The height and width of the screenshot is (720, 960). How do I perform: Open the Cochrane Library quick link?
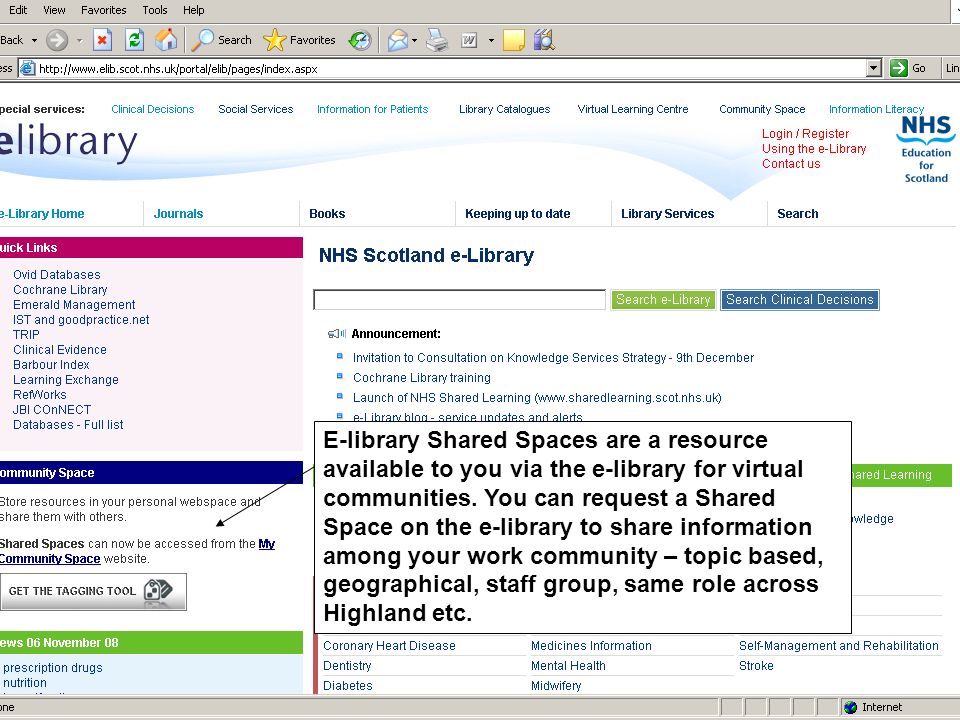tap(60, 290)
